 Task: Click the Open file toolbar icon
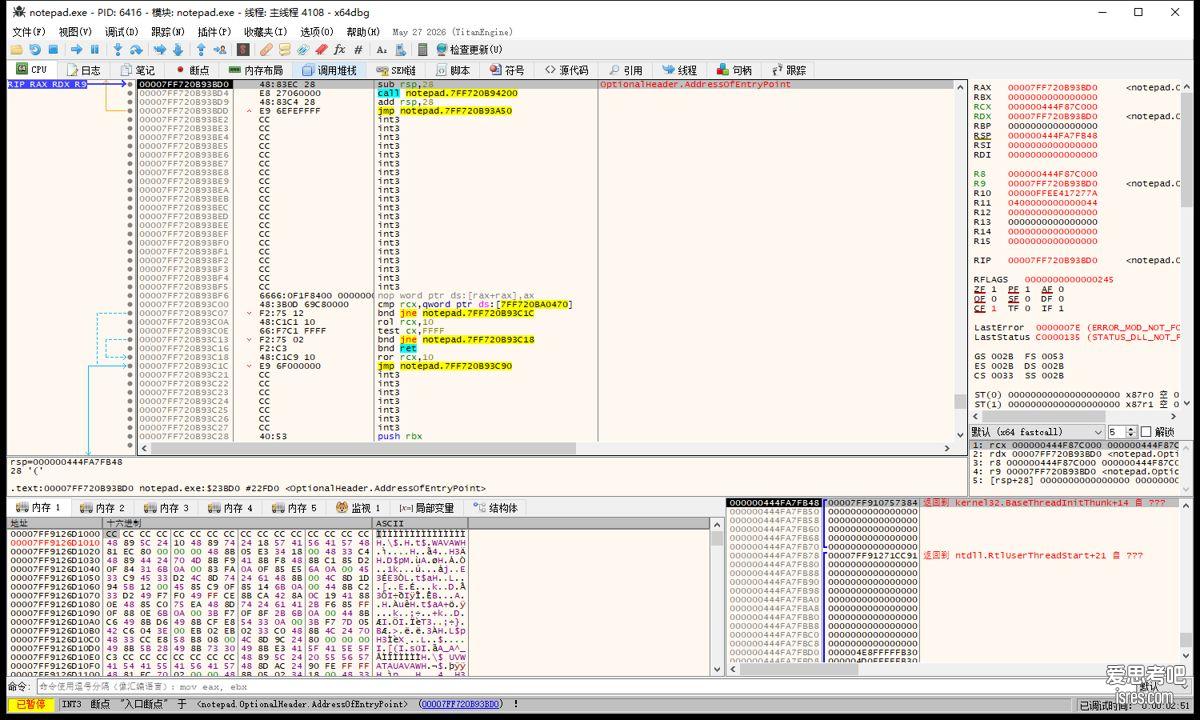tap(16, 49)
